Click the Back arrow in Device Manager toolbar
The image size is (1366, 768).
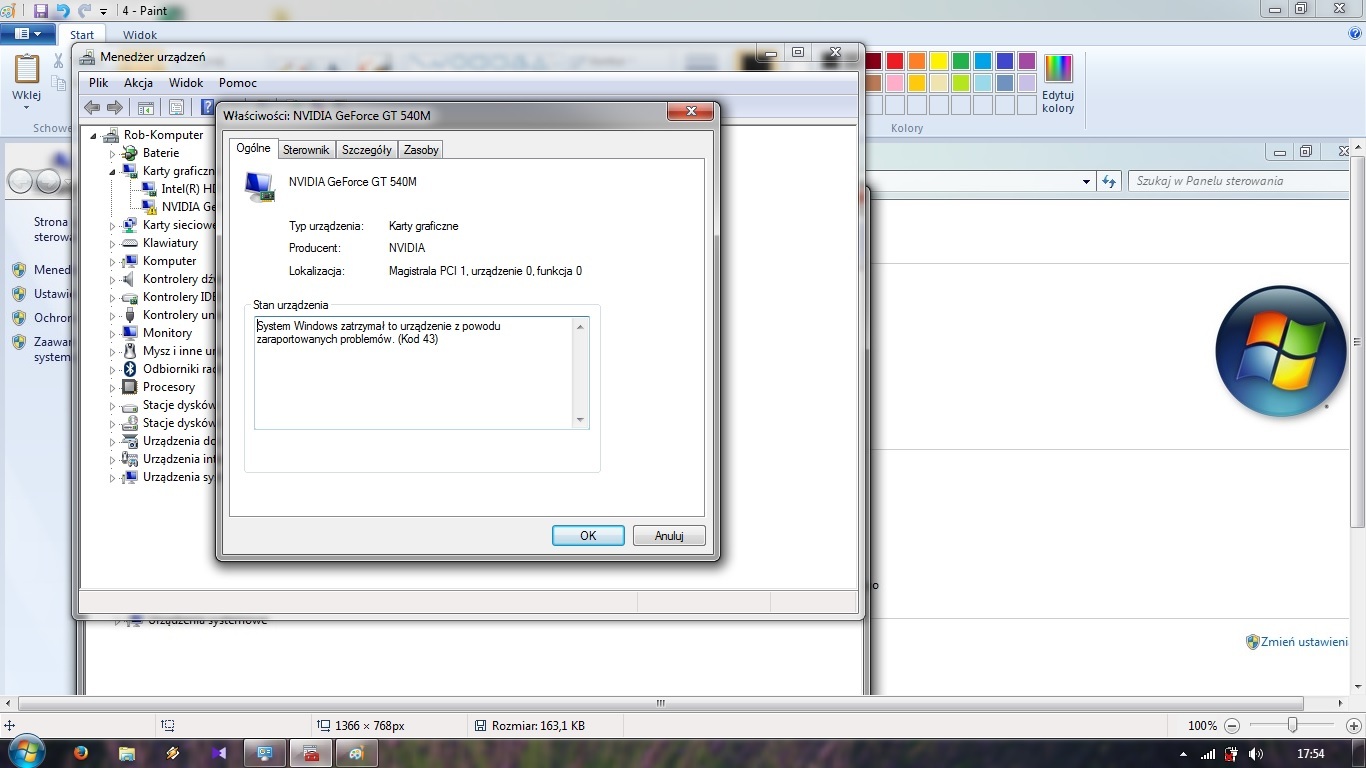click(x=92, y=107)
